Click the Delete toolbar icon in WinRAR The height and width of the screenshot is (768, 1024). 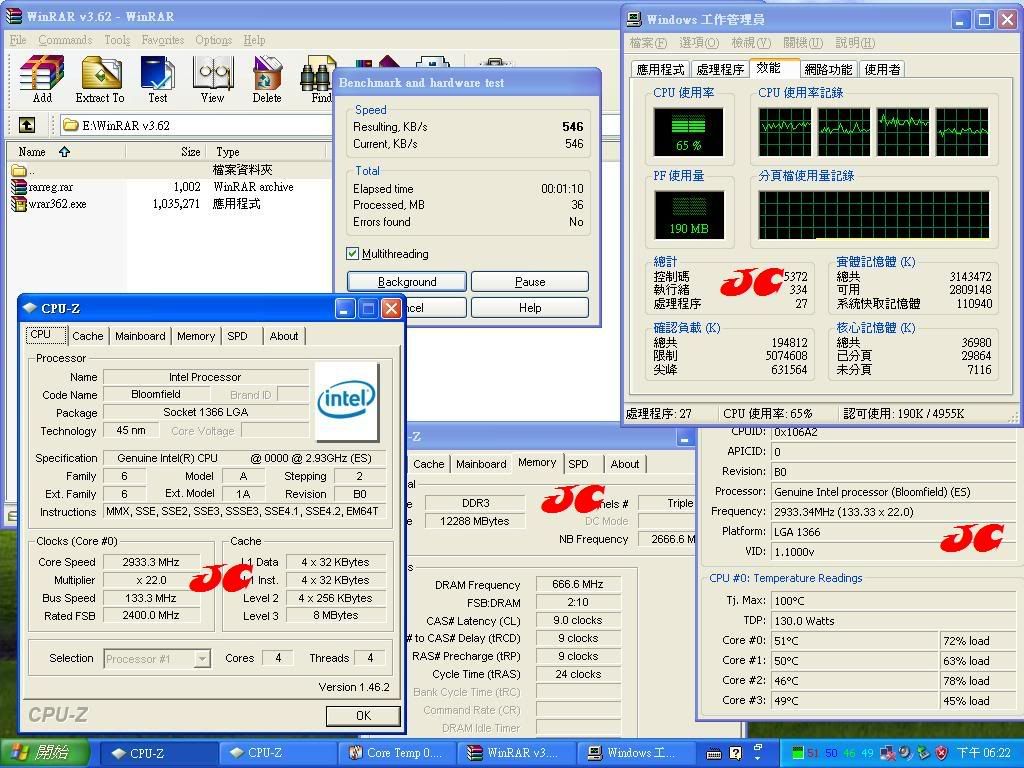267,79
